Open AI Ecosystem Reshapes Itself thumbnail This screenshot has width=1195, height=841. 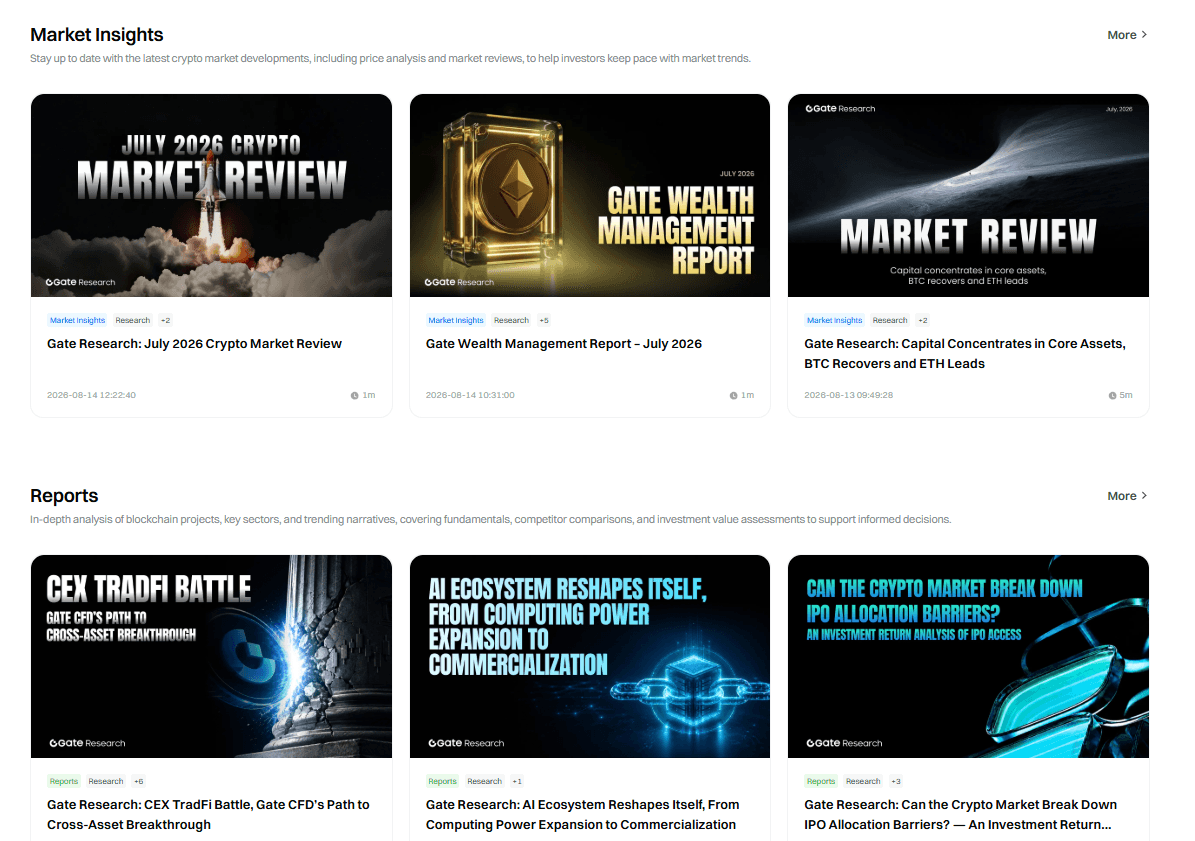[x=590, y=657]
